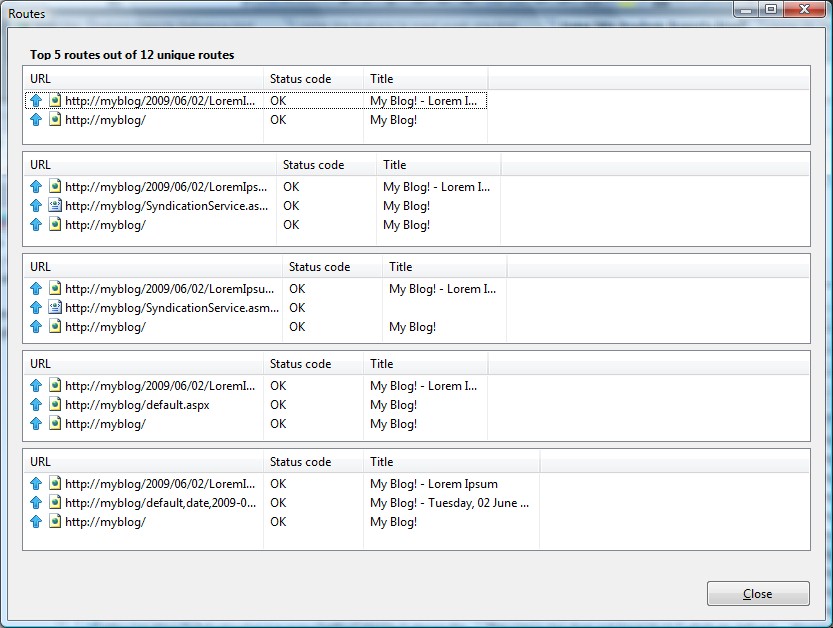Click the Title header above the SyndicationService.as... row
833x628 pixels.
click(x=438, y=165)
